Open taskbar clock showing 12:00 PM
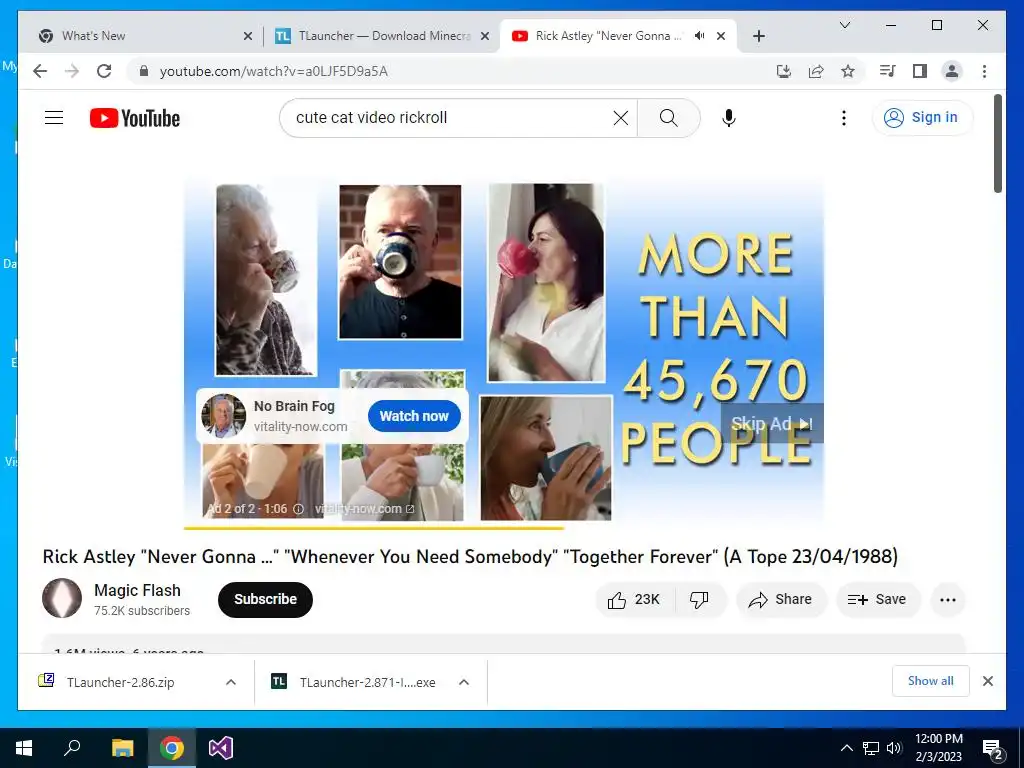The width and height of the screenshot is (1024, 768). [938, 748]
